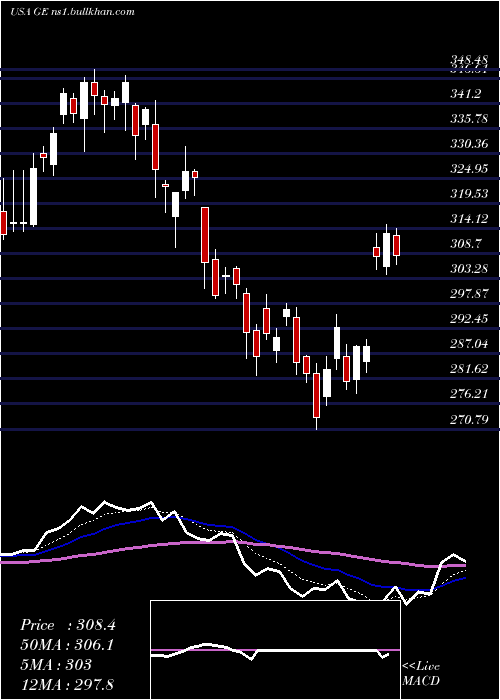Click the last red candlestick near 308.7
Screen dimensions: 500x700
click(x=396, y=246)
